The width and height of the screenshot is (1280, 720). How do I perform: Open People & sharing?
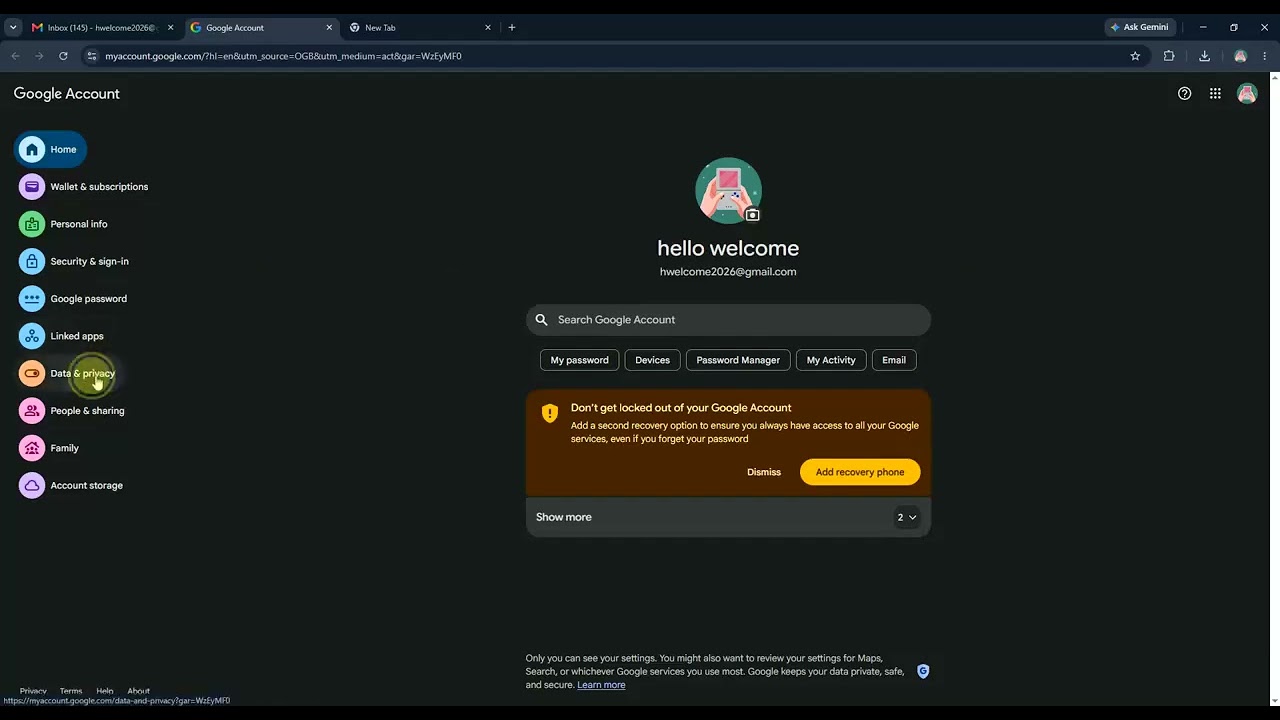[73, 411]
